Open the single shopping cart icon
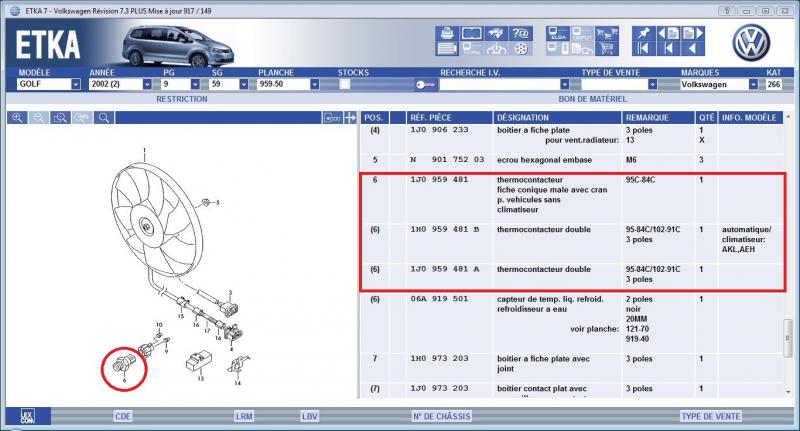Image resolution: width=800 pixels, height=431 pixels. click(x=606, y=49)
